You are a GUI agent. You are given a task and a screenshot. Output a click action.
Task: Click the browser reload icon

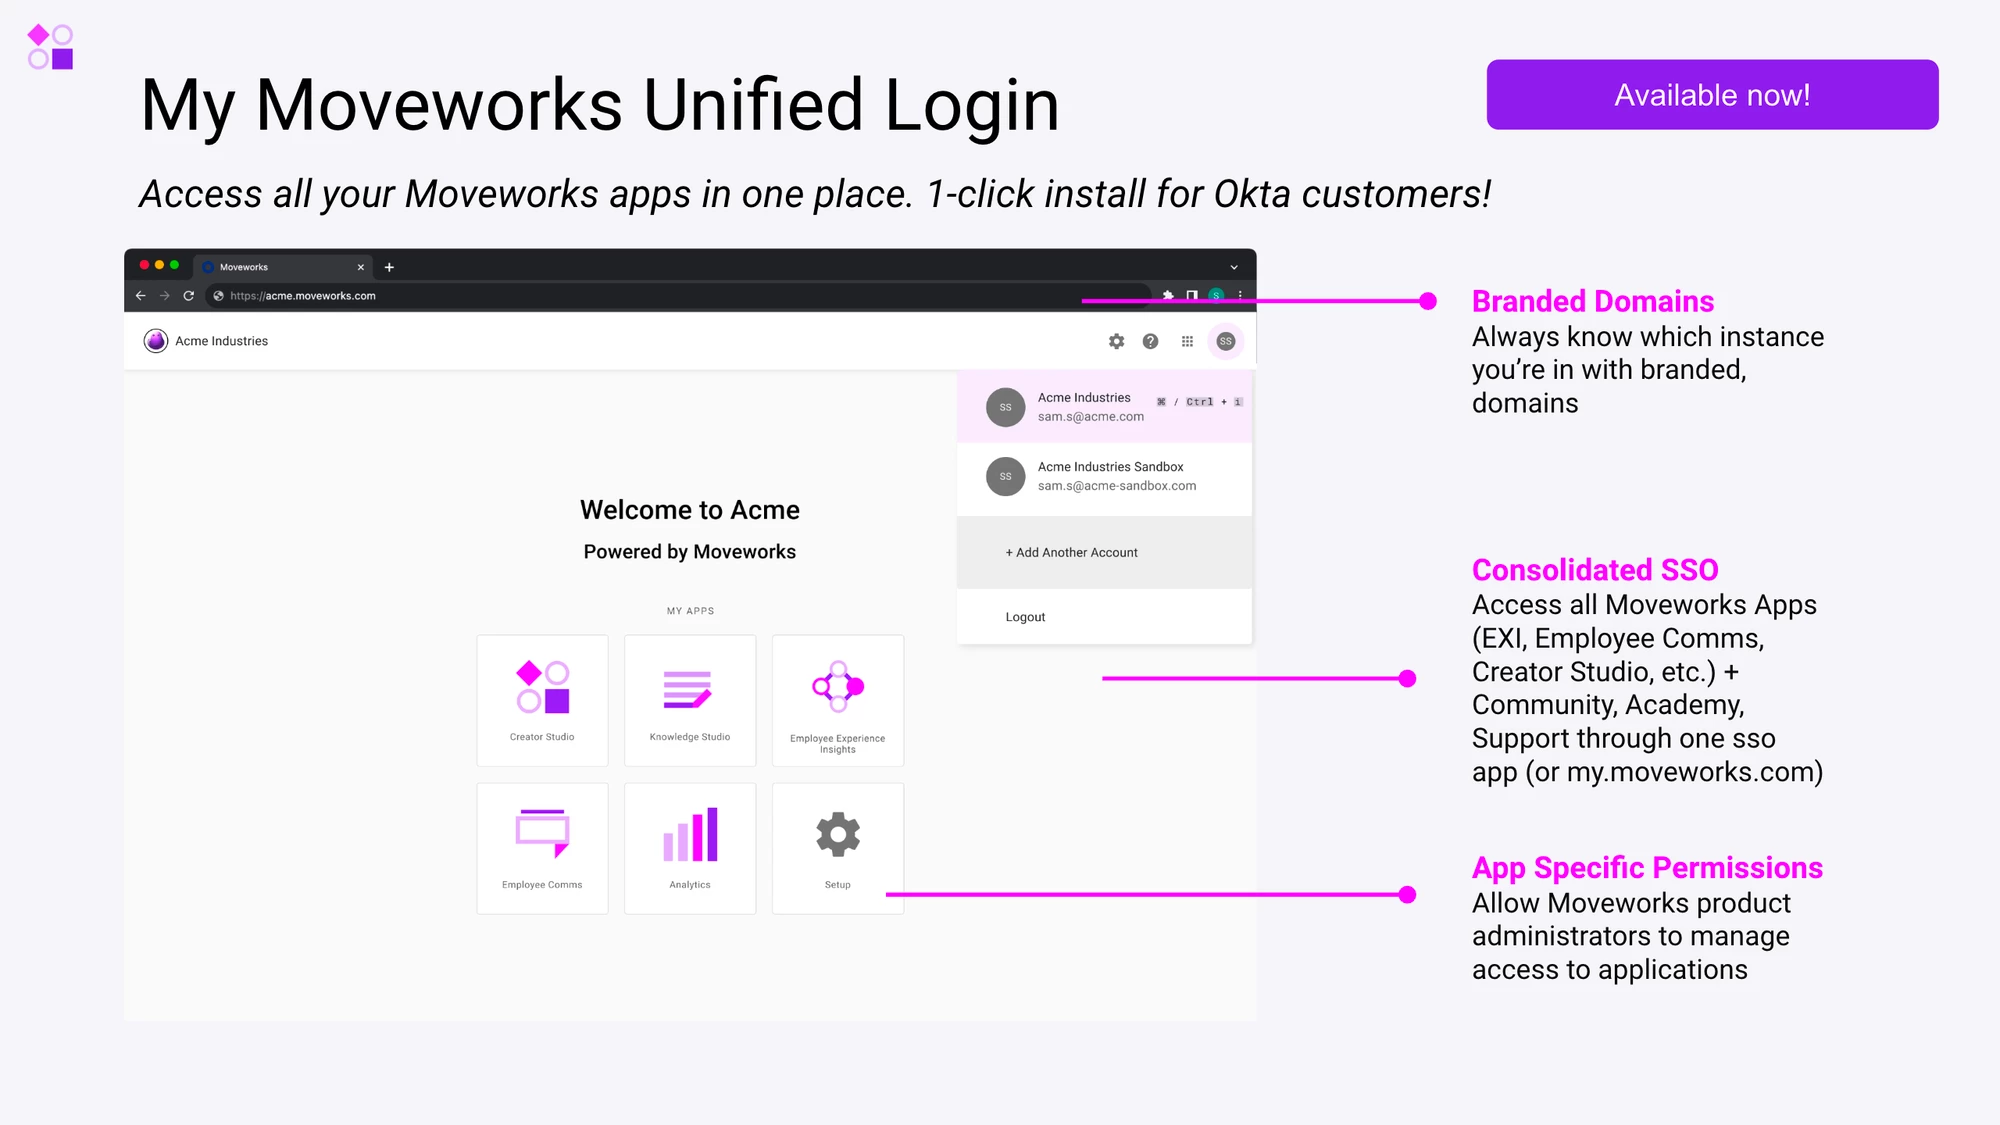[188, 296]
